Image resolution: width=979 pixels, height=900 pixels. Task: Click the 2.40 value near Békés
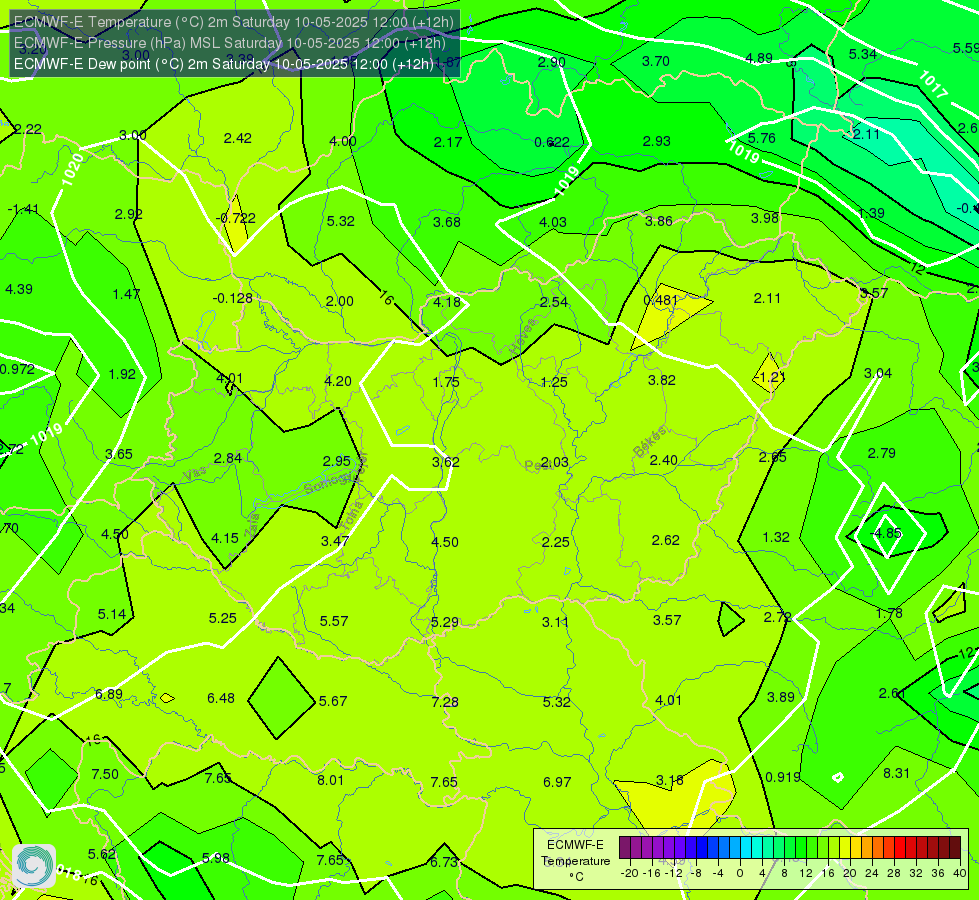[664, 460]
